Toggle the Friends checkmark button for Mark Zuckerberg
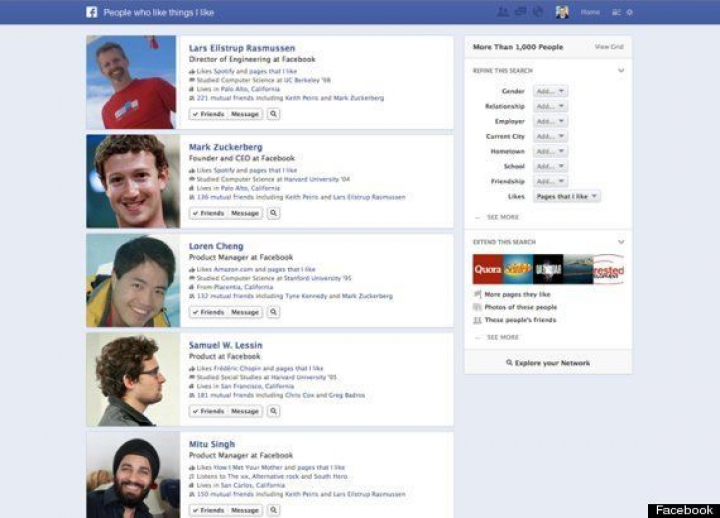 point(208,213)
